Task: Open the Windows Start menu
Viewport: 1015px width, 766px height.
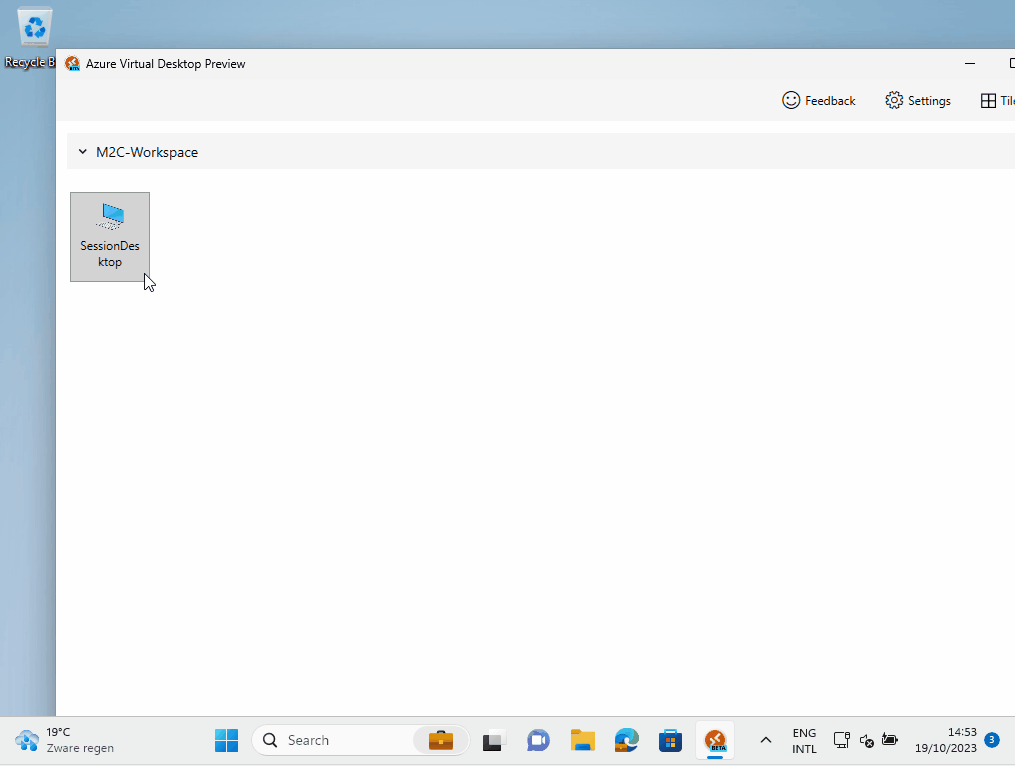Action: click(x=227, y=740)
